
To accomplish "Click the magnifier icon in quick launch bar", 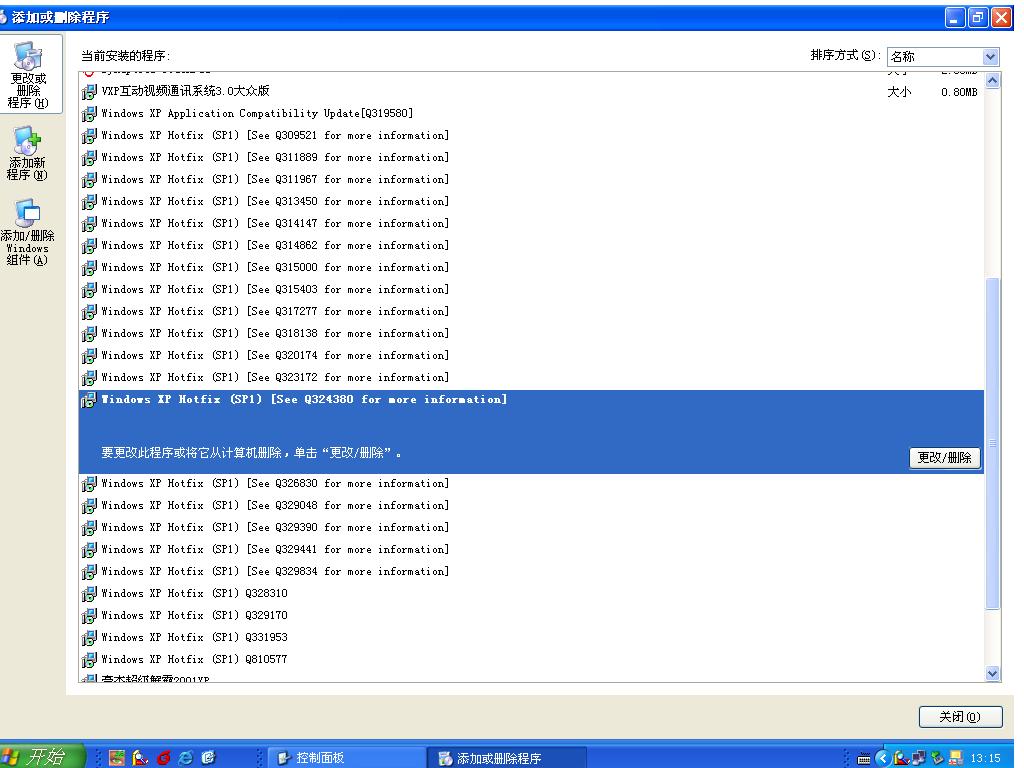I will (x=140, y=758).
